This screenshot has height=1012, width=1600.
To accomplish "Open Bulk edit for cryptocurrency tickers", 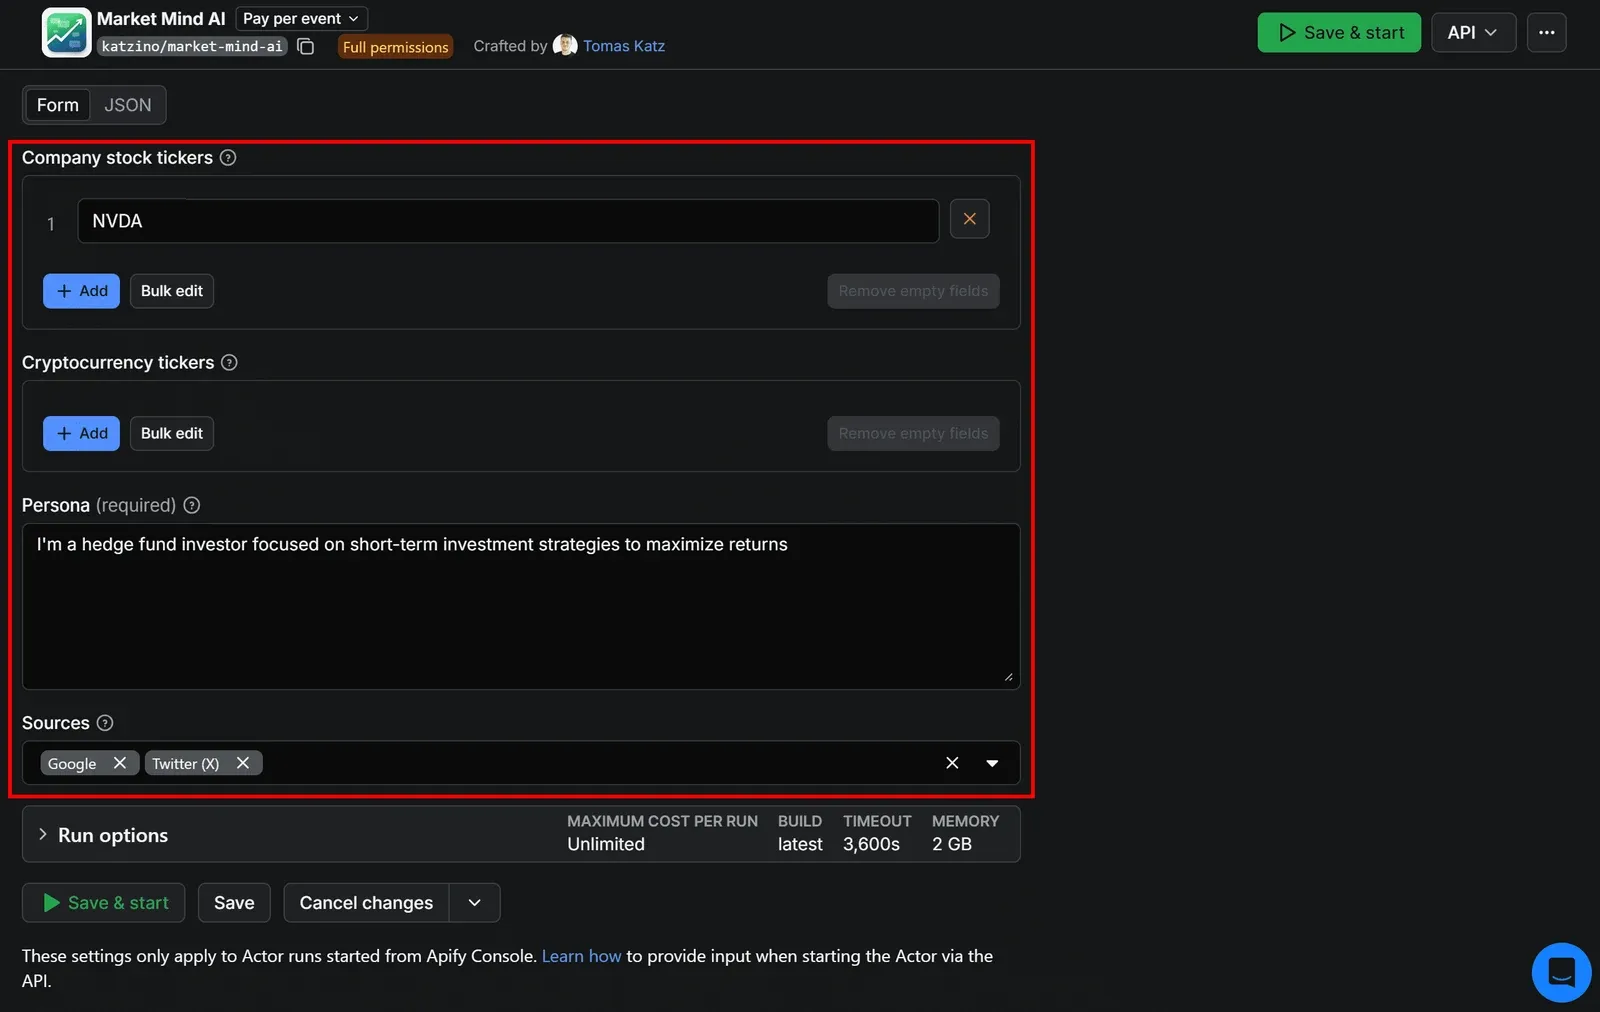I will [x=172, y=433].
